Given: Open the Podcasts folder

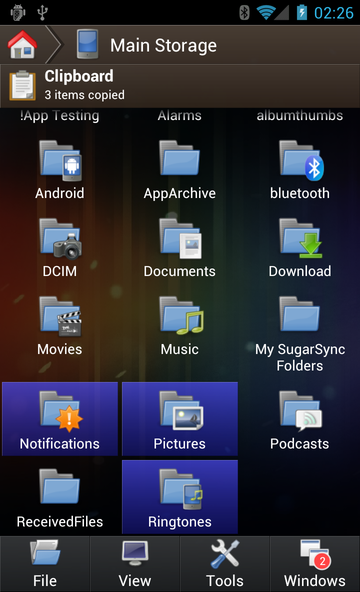Looking at the screenshot, I should (300, 419).
